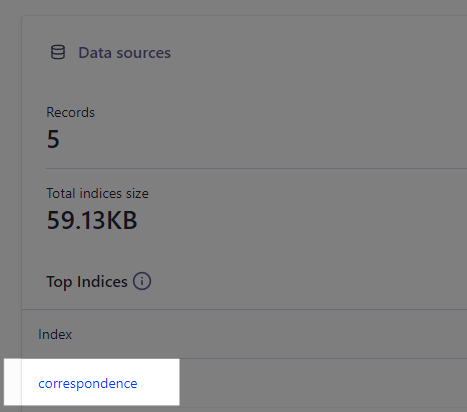Click the Data sources heading
The image size is (467, 412).
click(x=124, y=53)
